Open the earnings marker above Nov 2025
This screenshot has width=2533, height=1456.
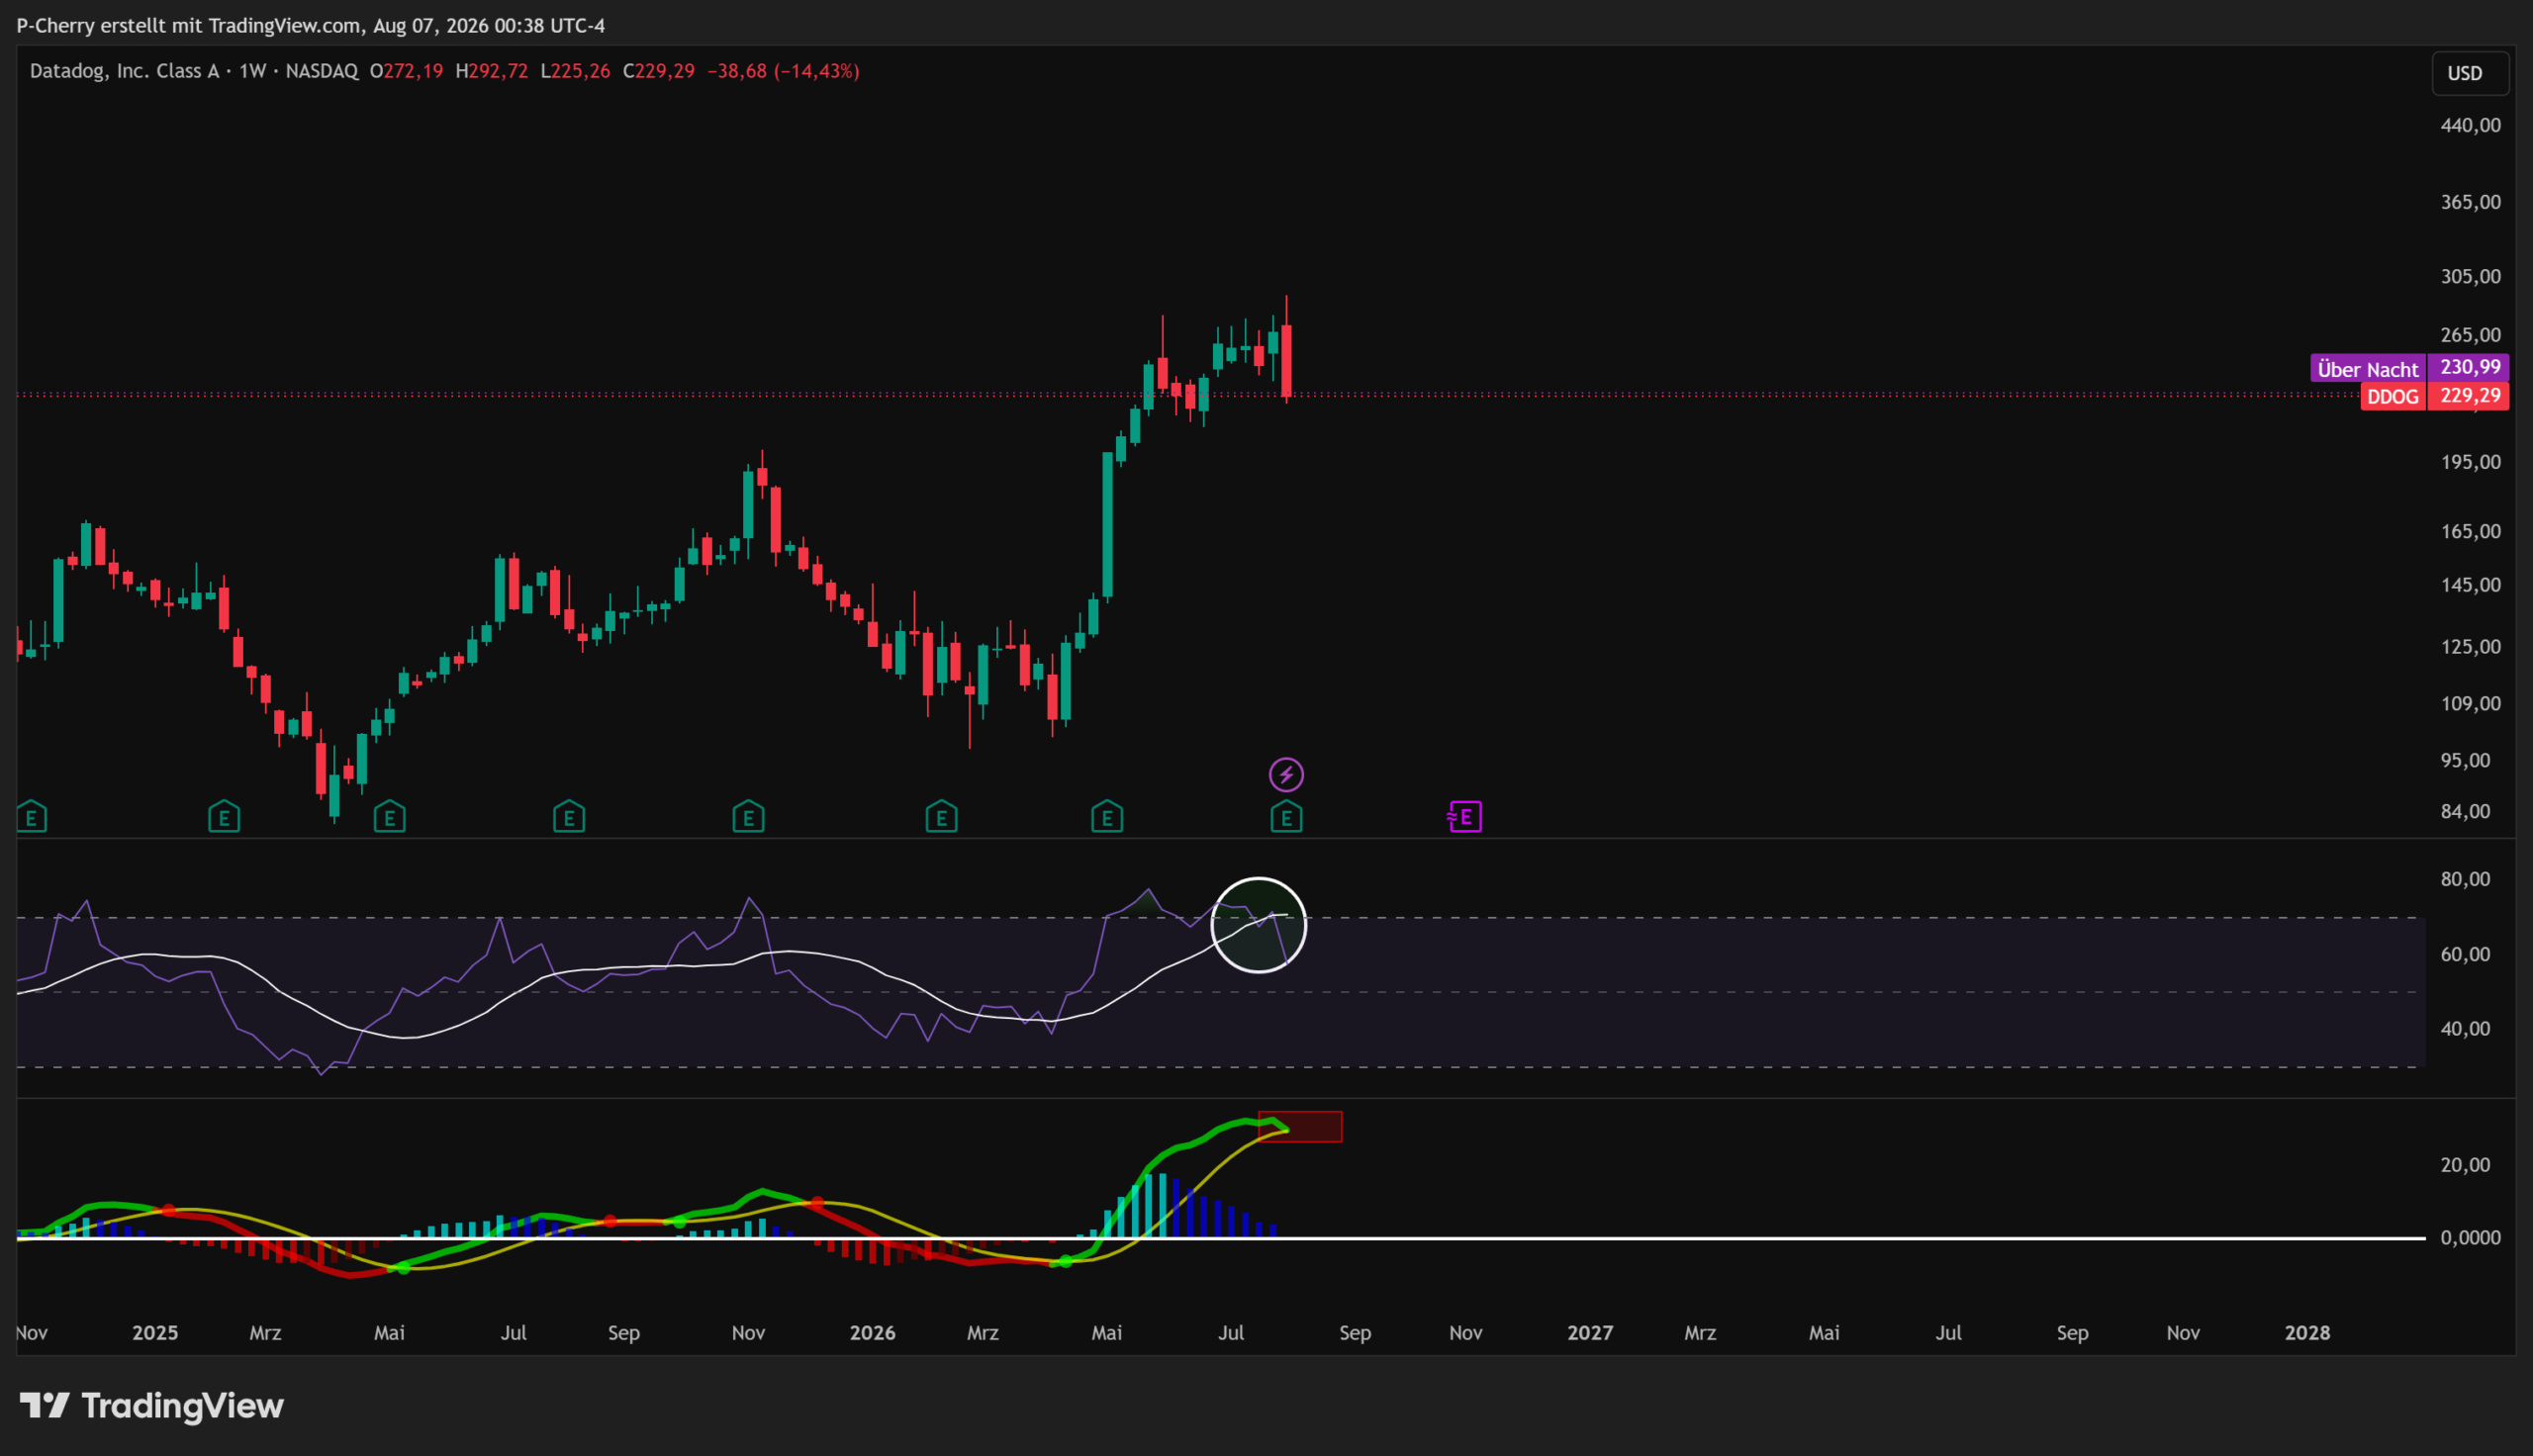[748, 817]
